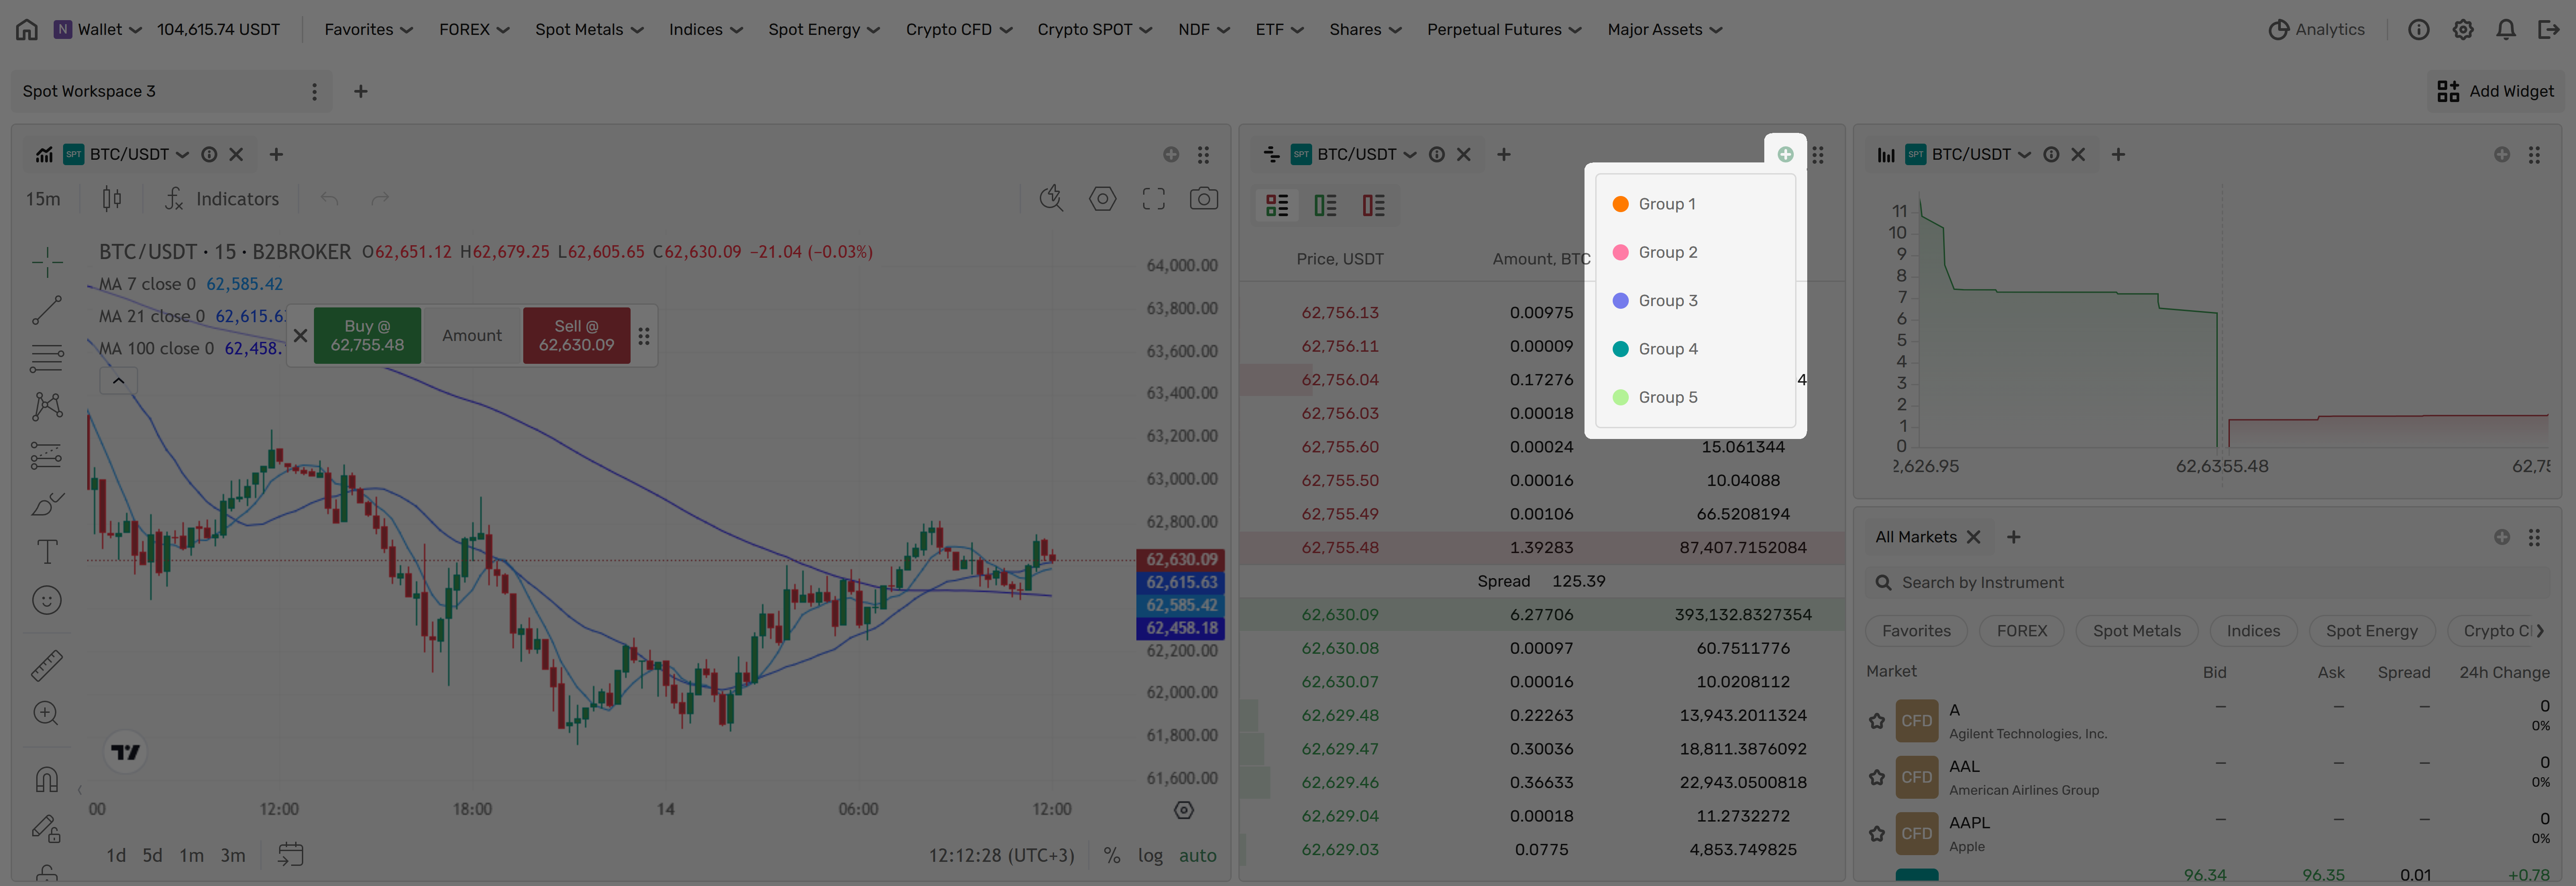Toggle percent scale on chart
Screen dimensions: 2576x886
tap(1111, 855)
